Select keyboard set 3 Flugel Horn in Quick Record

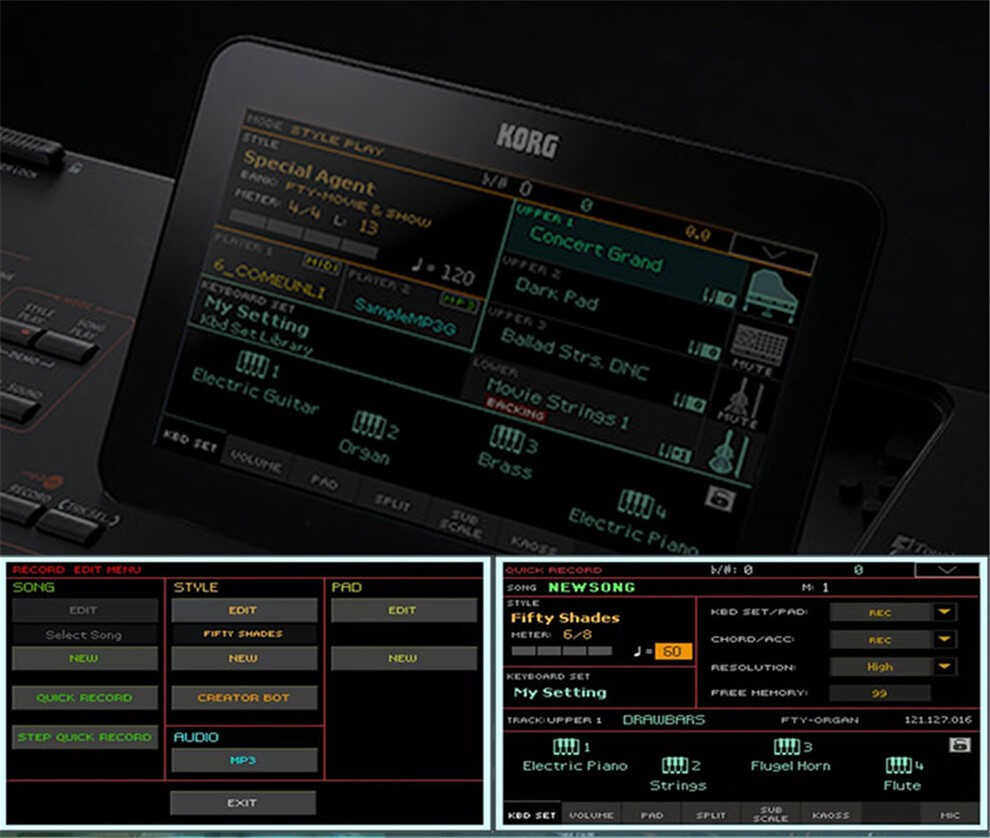tap(790, 757)
